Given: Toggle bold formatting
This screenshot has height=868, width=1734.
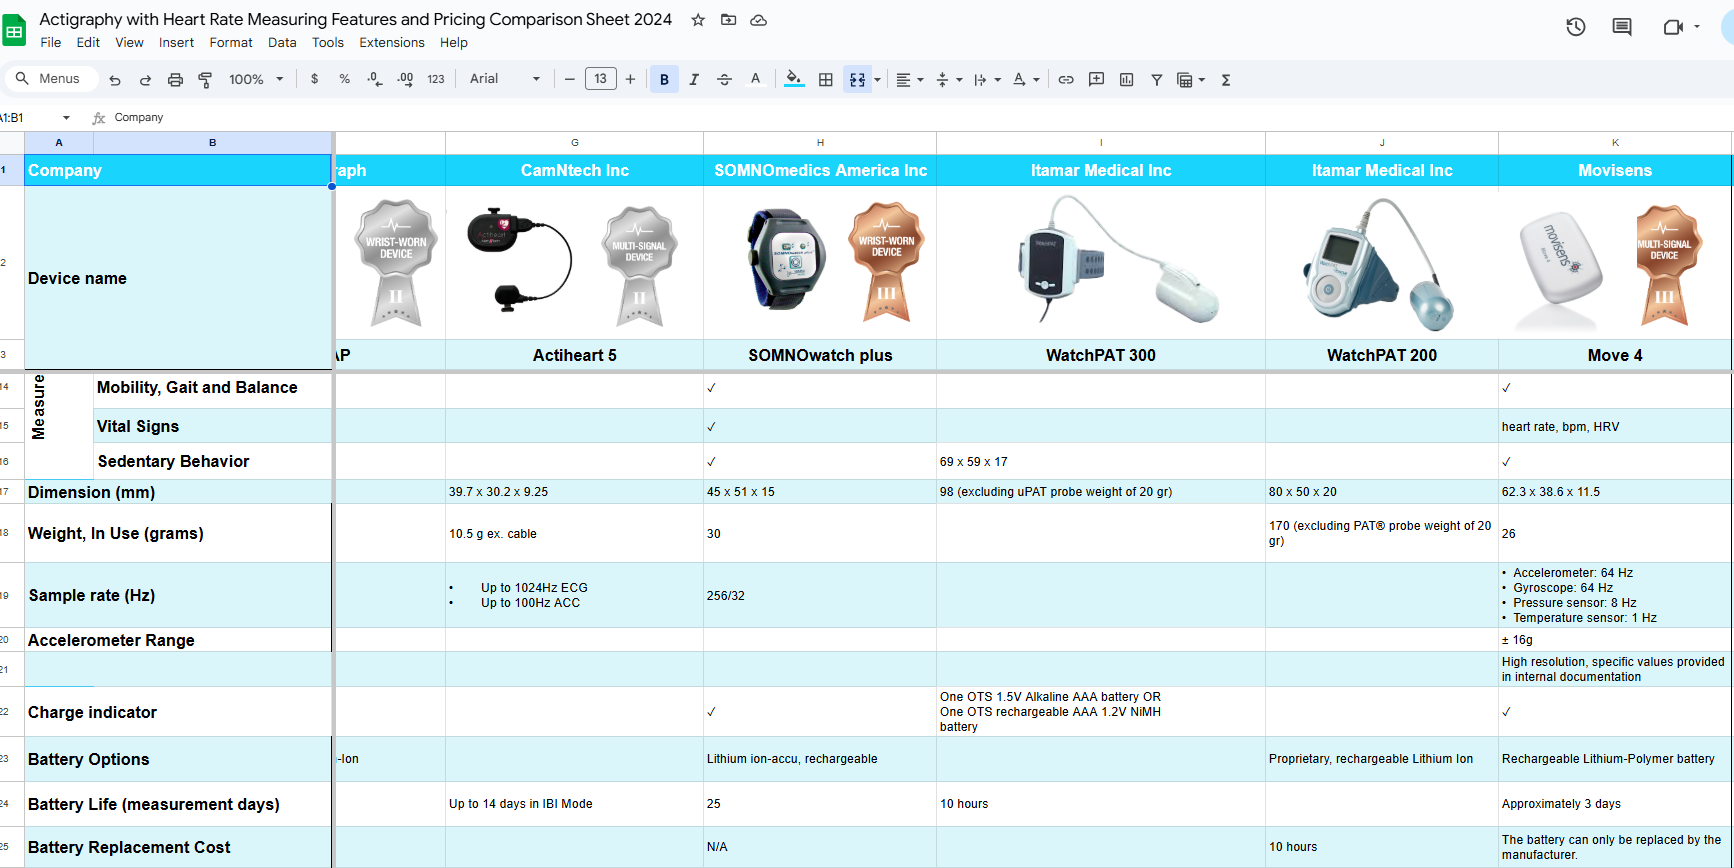Looking at the screenshot, I should click(x=664, y=79).
